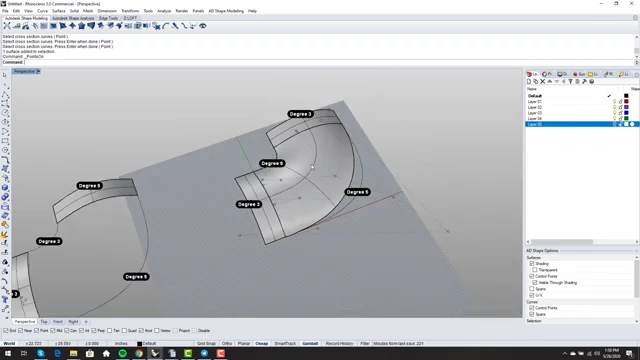The width and height of the screenshot is (640, 360).
Task: Toggle visibility lightbulb of Layer 01
Action: pyautogui.click(x=614, y=101)
